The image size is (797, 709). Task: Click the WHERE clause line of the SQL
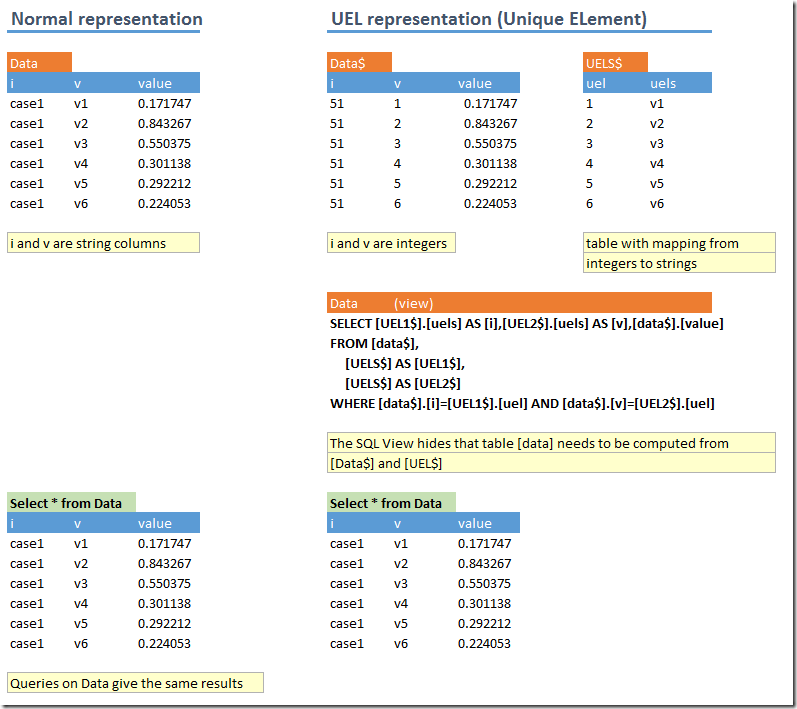coord(521,403)
